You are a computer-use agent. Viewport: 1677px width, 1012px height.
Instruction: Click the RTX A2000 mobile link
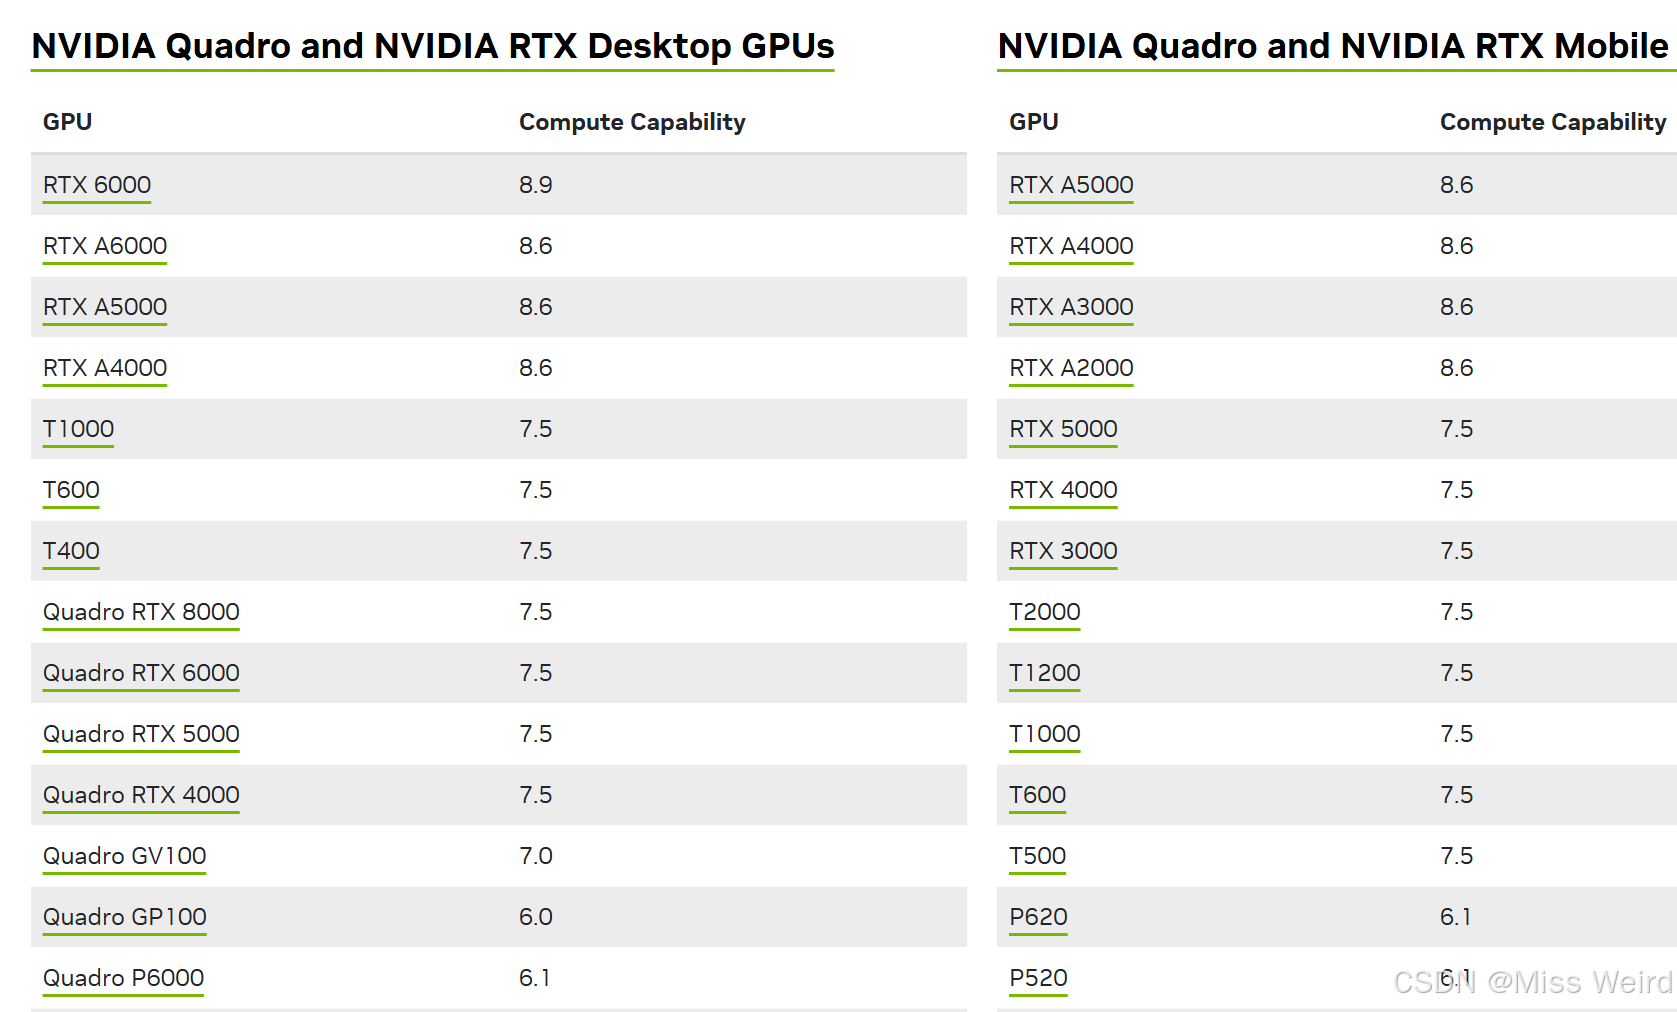[x=1071, y=368]
